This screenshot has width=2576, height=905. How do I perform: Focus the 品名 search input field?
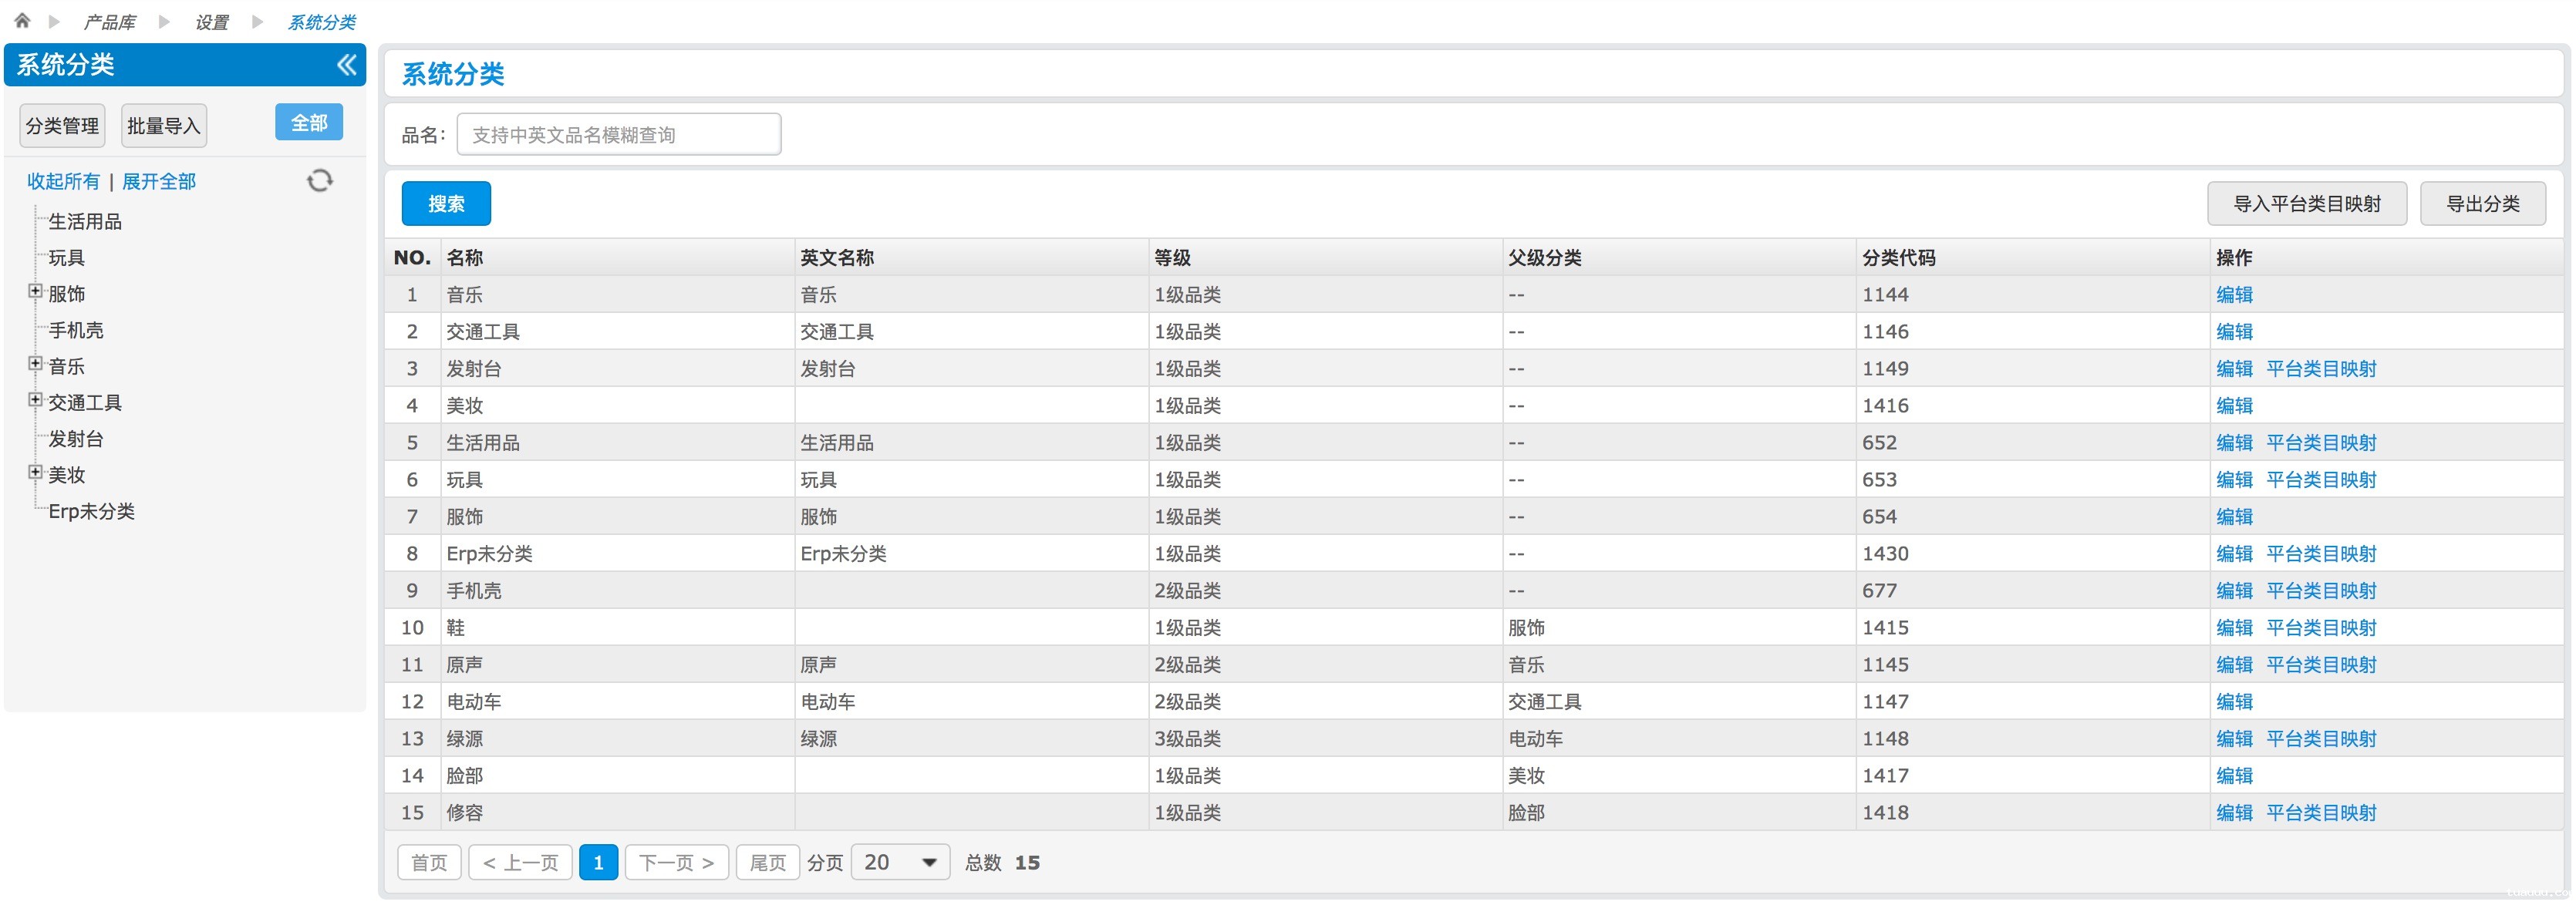tap(618, 135)
